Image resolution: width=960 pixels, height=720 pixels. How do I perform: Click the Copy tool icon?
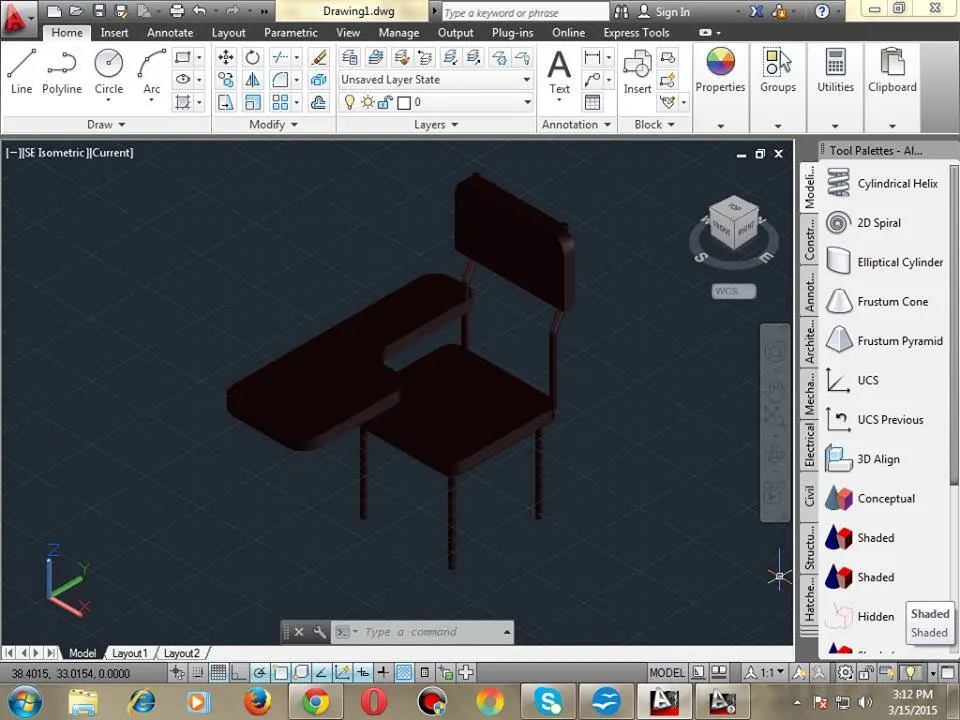[x=225, y=80]
